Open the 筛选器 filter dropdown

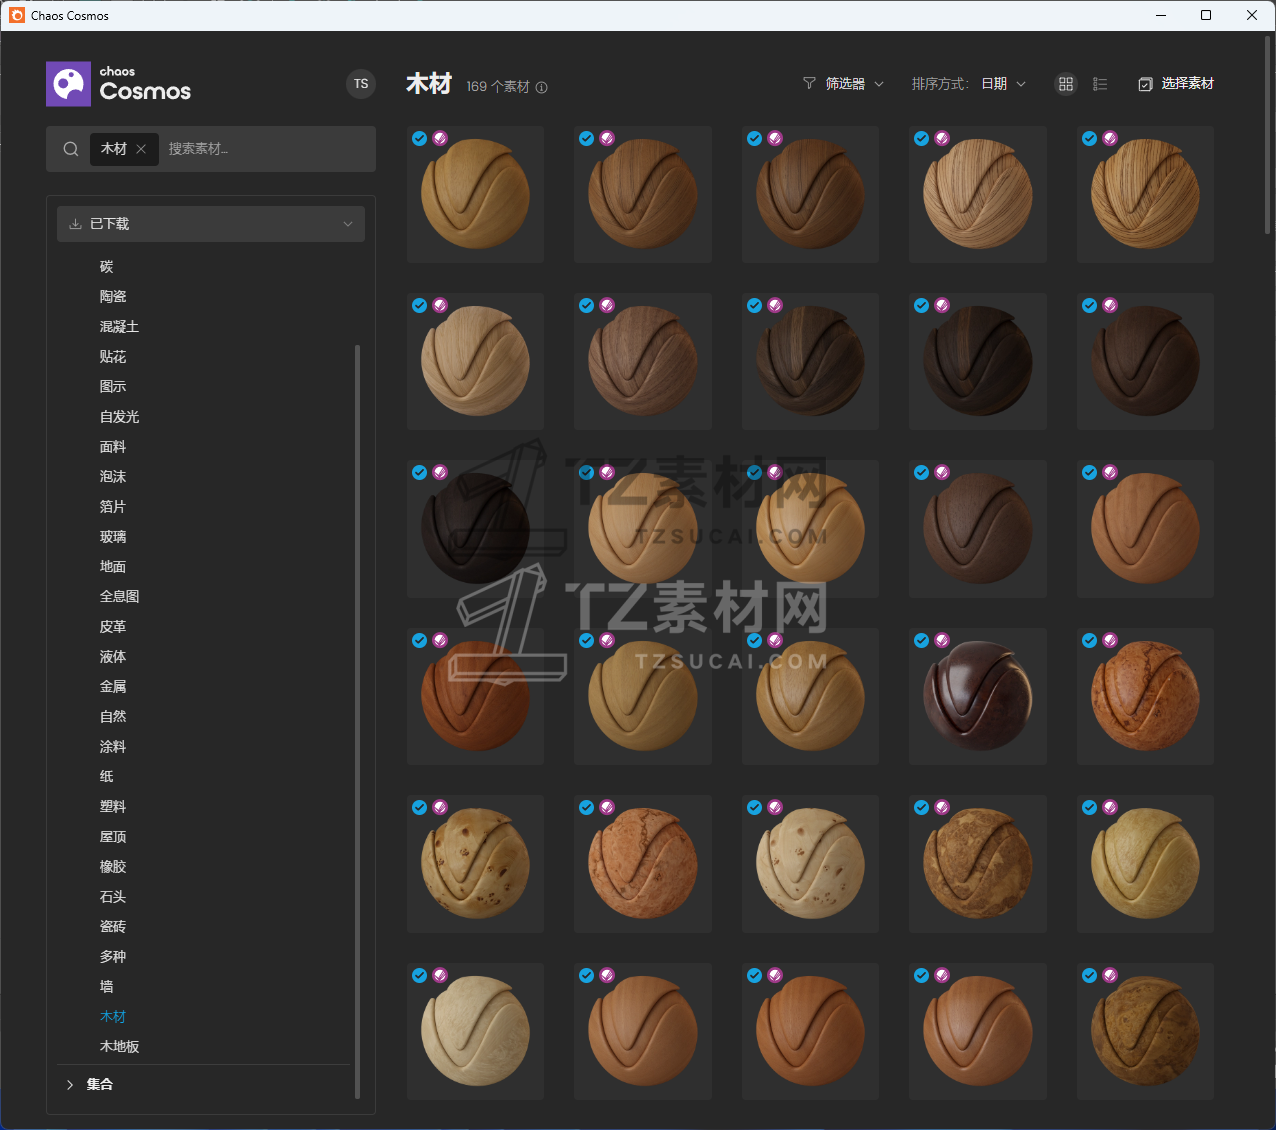(844, 84)
